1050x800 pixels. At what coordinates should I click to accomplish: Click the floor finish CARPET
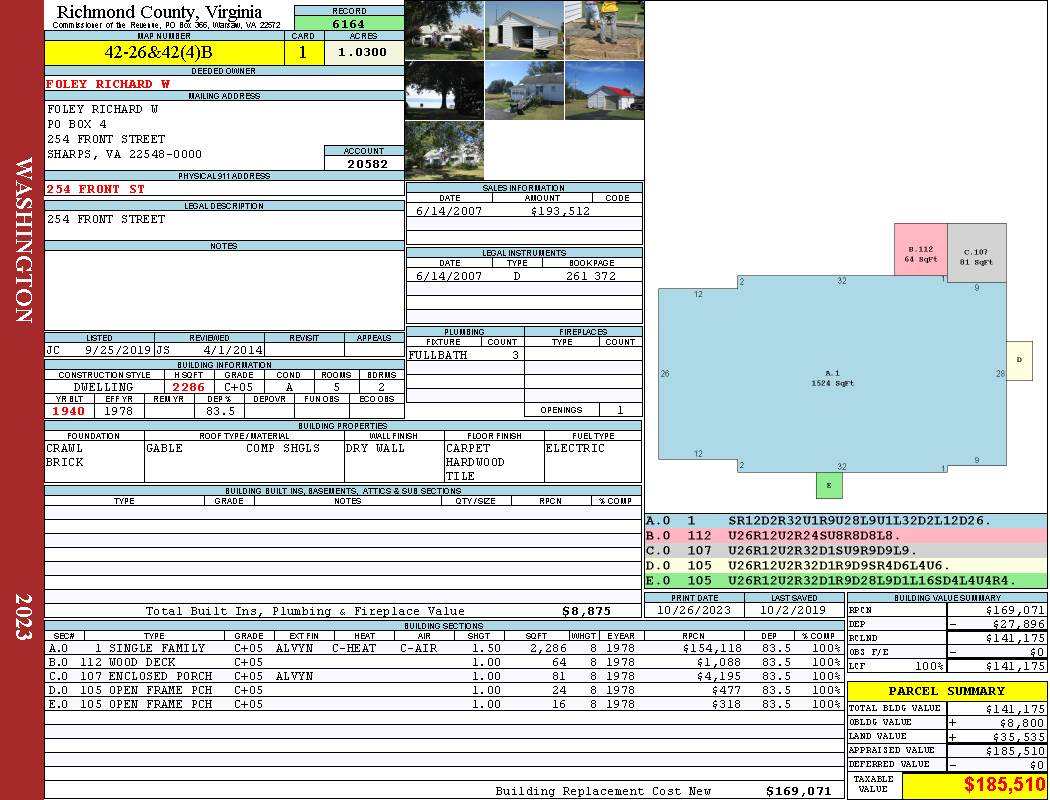click(467, 448)
